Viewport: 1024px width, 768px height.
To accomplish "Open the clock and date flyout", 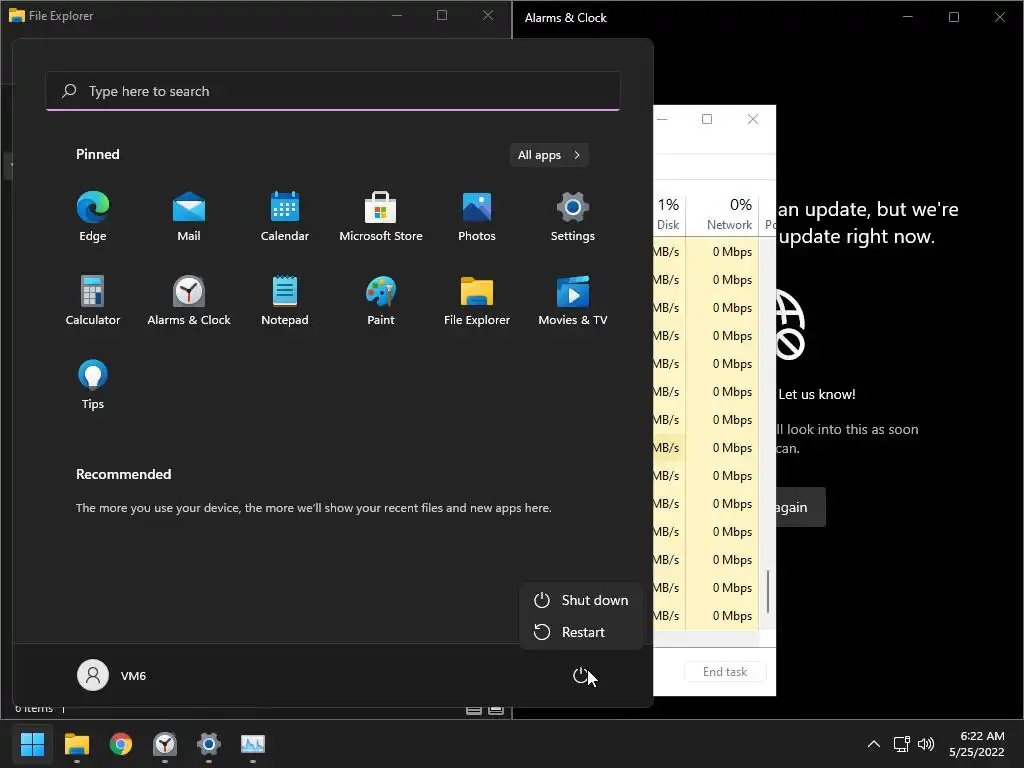I will tap(978, 744).
